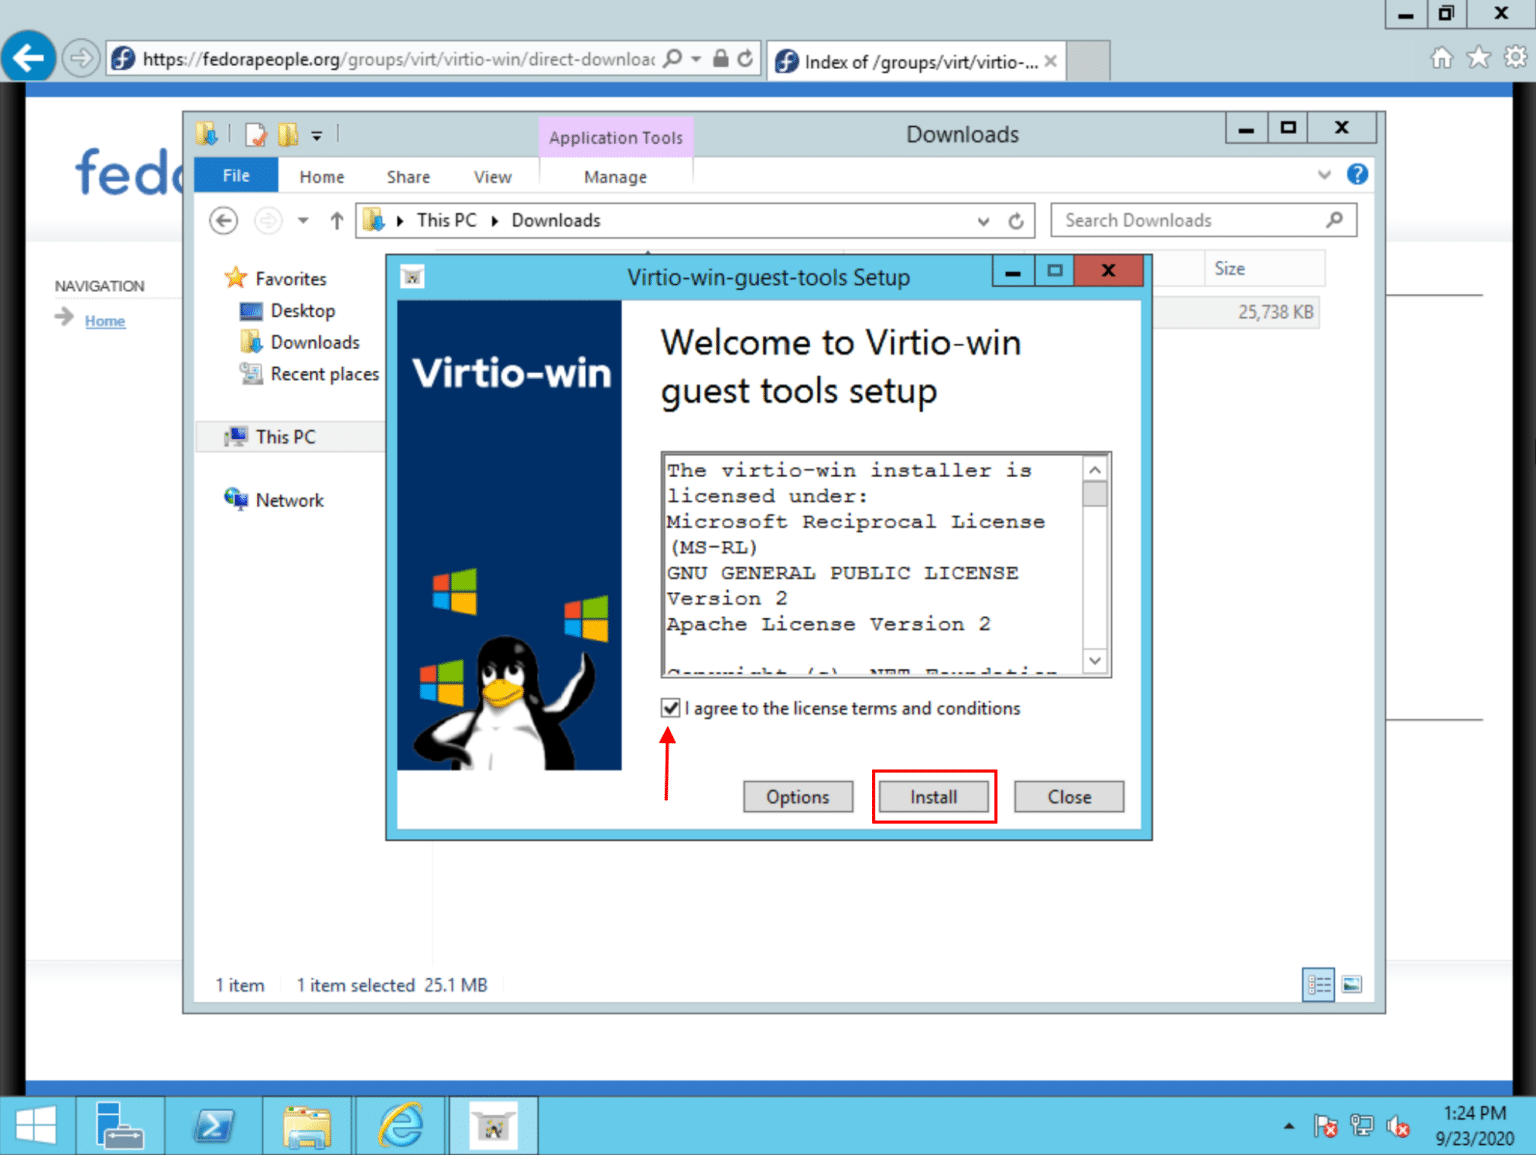
Task: Click the Install button in setup
Action: pos(933,797)
